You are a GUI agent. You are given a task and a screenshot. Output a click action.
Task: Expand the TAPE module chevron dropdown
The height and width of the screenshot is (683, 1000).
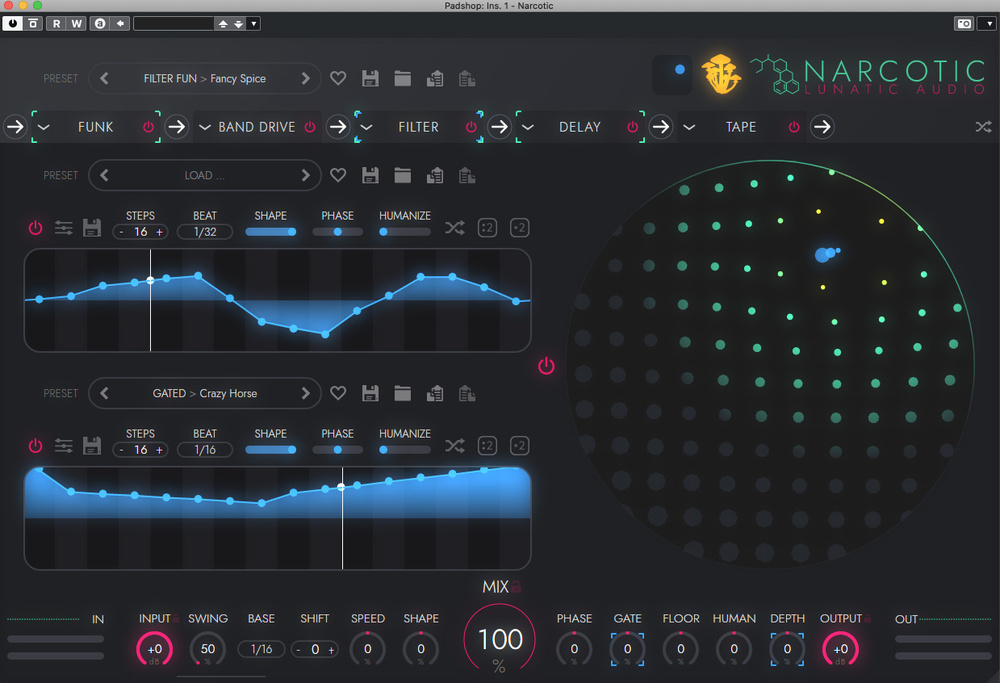pos(689,127)
